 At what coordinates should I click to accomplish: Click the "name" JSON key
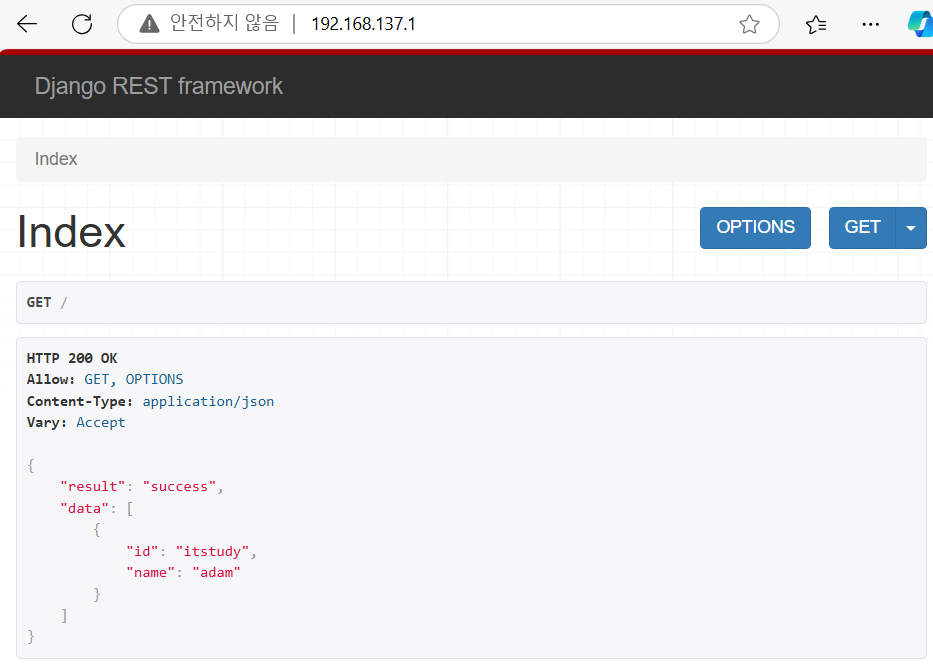coord(151,573)
